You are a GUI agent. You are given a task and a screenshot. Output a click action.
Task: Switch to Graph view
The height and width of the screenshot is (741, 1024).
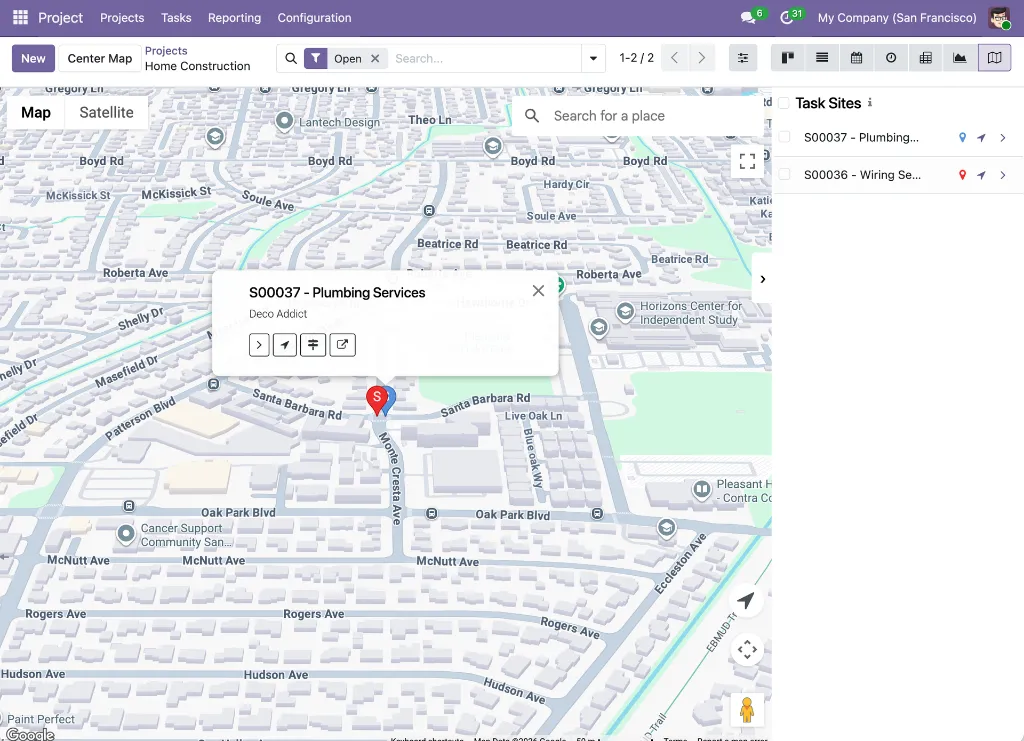coord(960,58)
